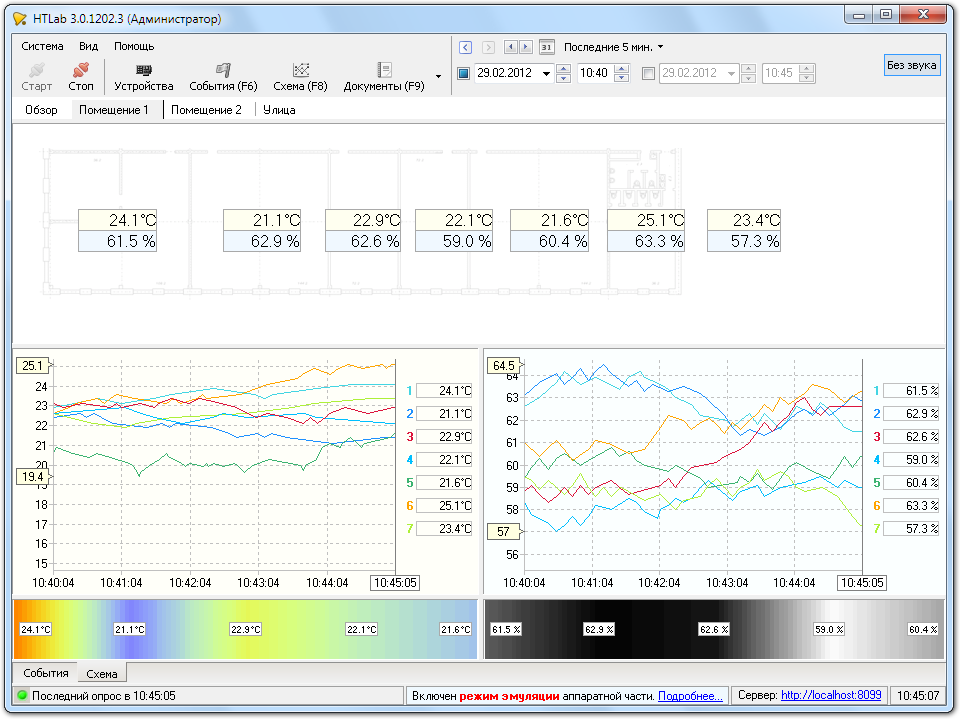Click the 19.4 lower marker on temperature axis

[33, 476]
